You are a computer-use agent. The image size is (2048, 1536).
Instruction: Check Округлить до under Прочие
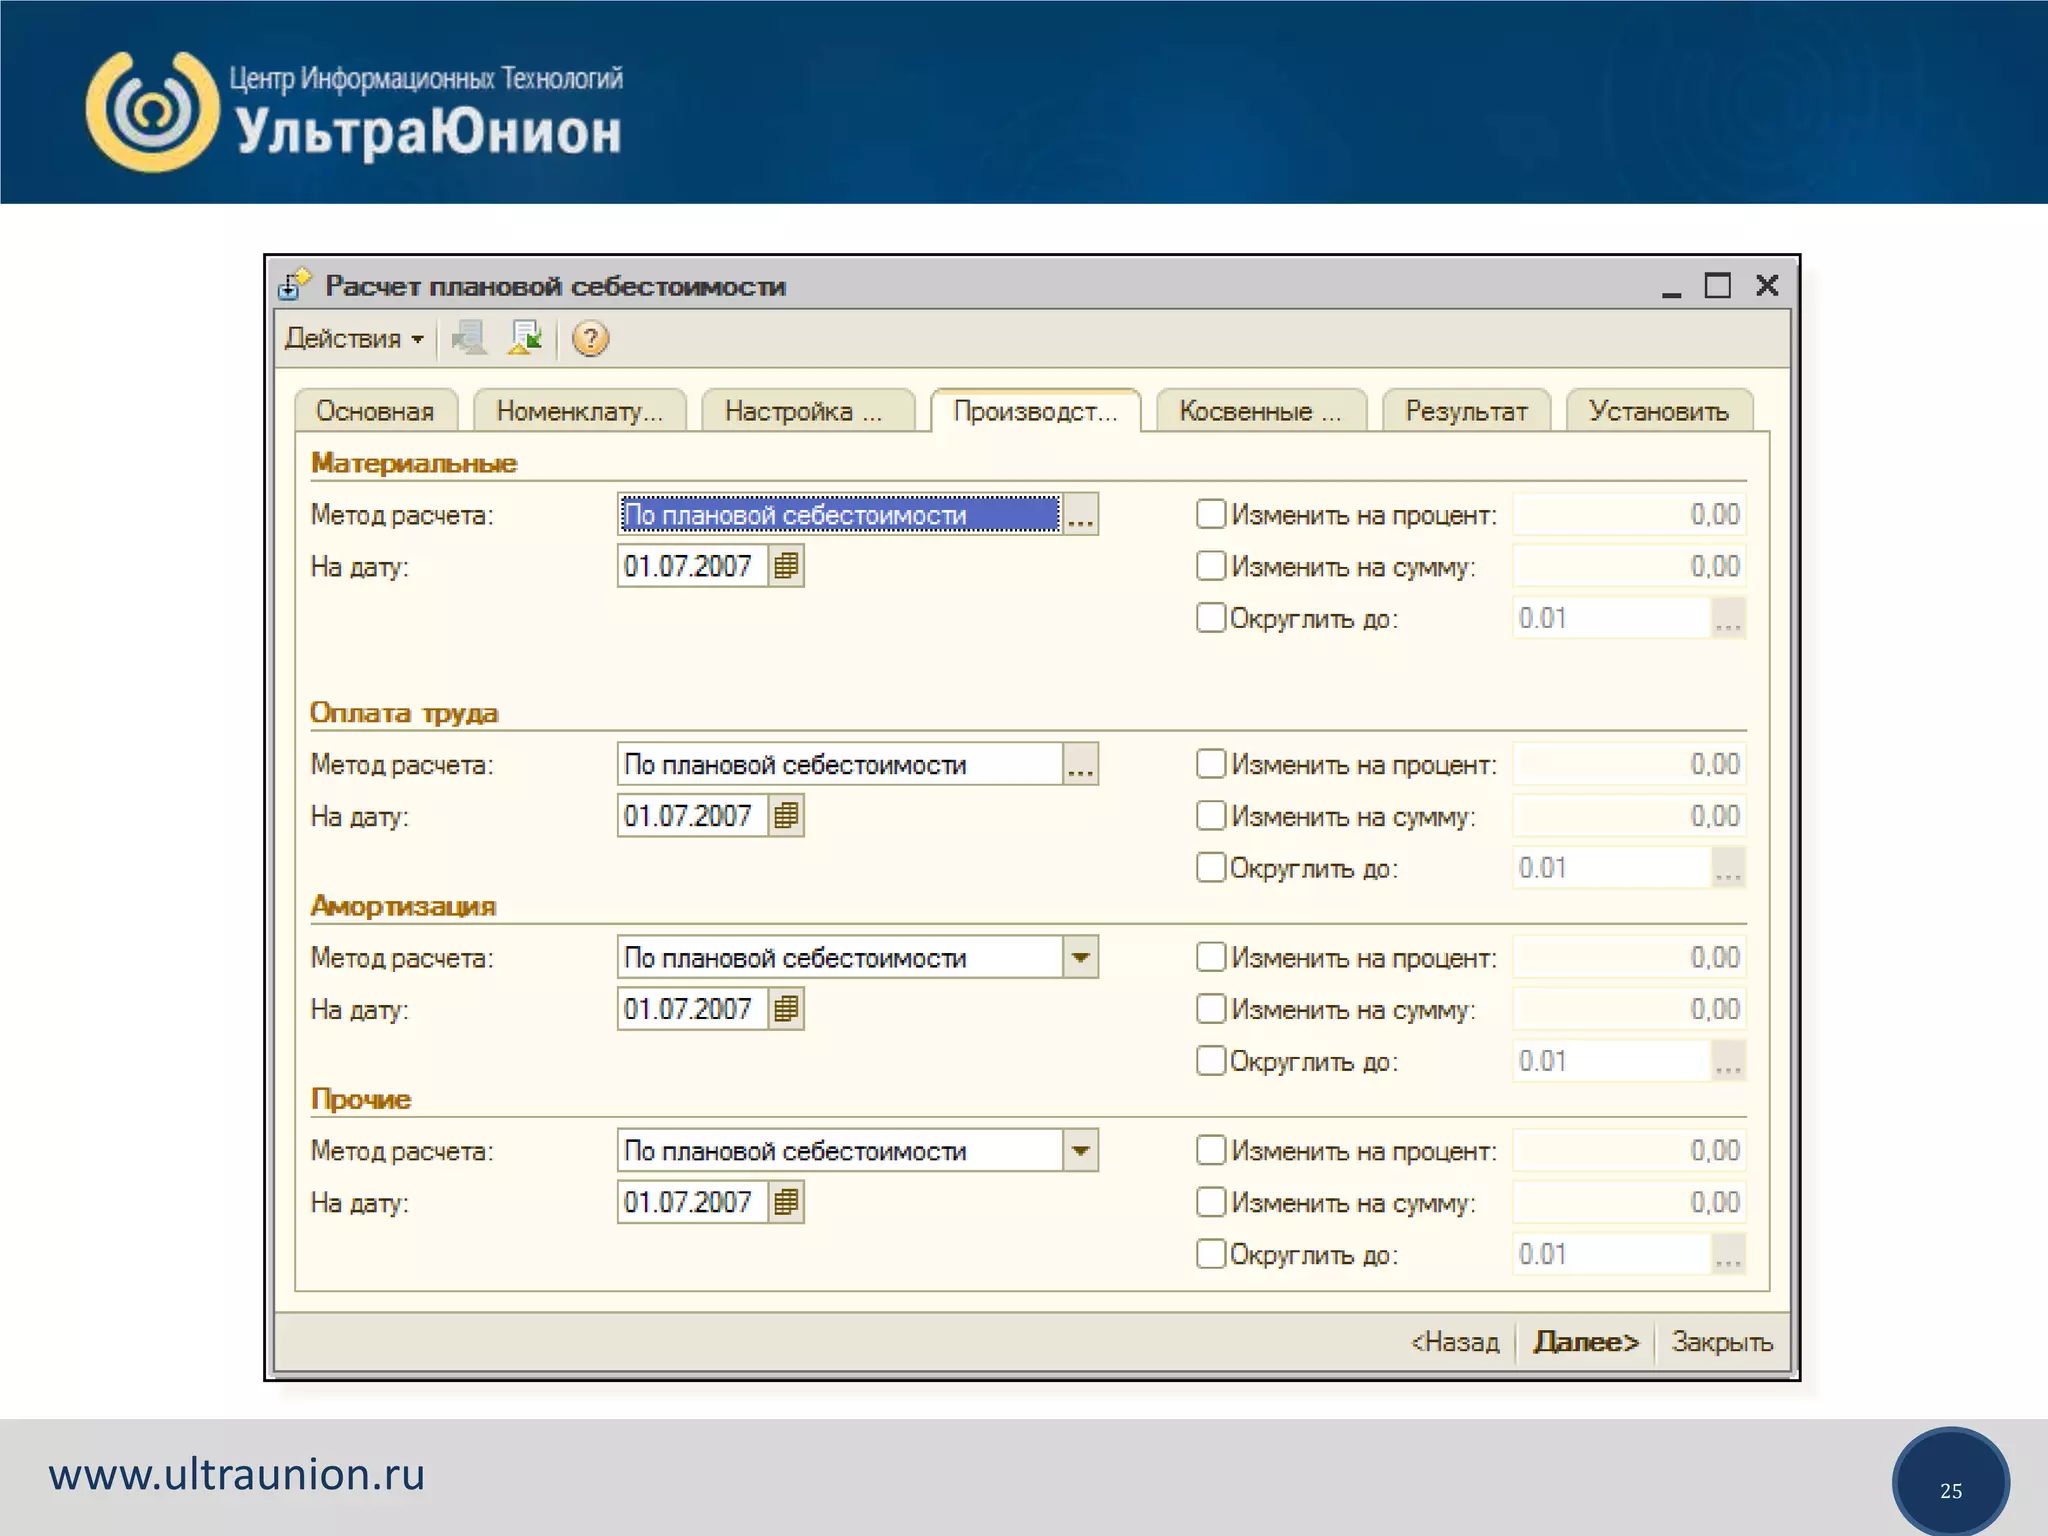pyautogui.click(x=1210, y=1254)
